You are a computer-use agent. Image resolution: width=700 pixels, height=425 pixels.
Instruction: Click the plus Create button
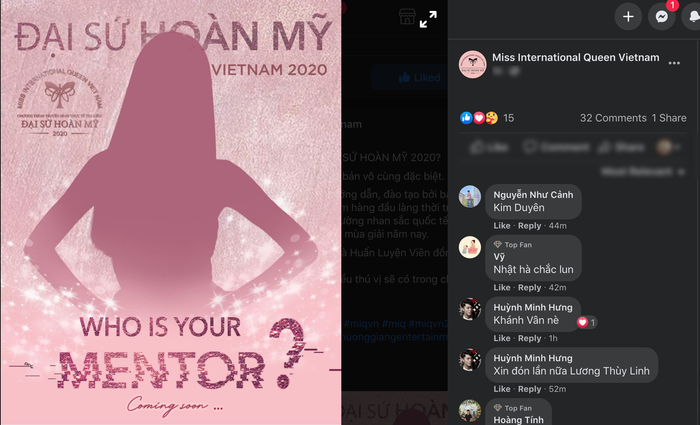pyautogui.click(x=628, y=17)
